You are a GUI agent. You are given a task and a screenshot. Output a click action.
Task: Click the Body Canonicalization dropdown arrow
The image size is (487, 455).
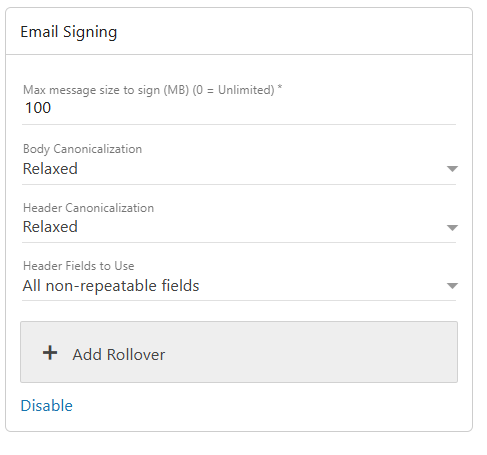click(452, 169)
